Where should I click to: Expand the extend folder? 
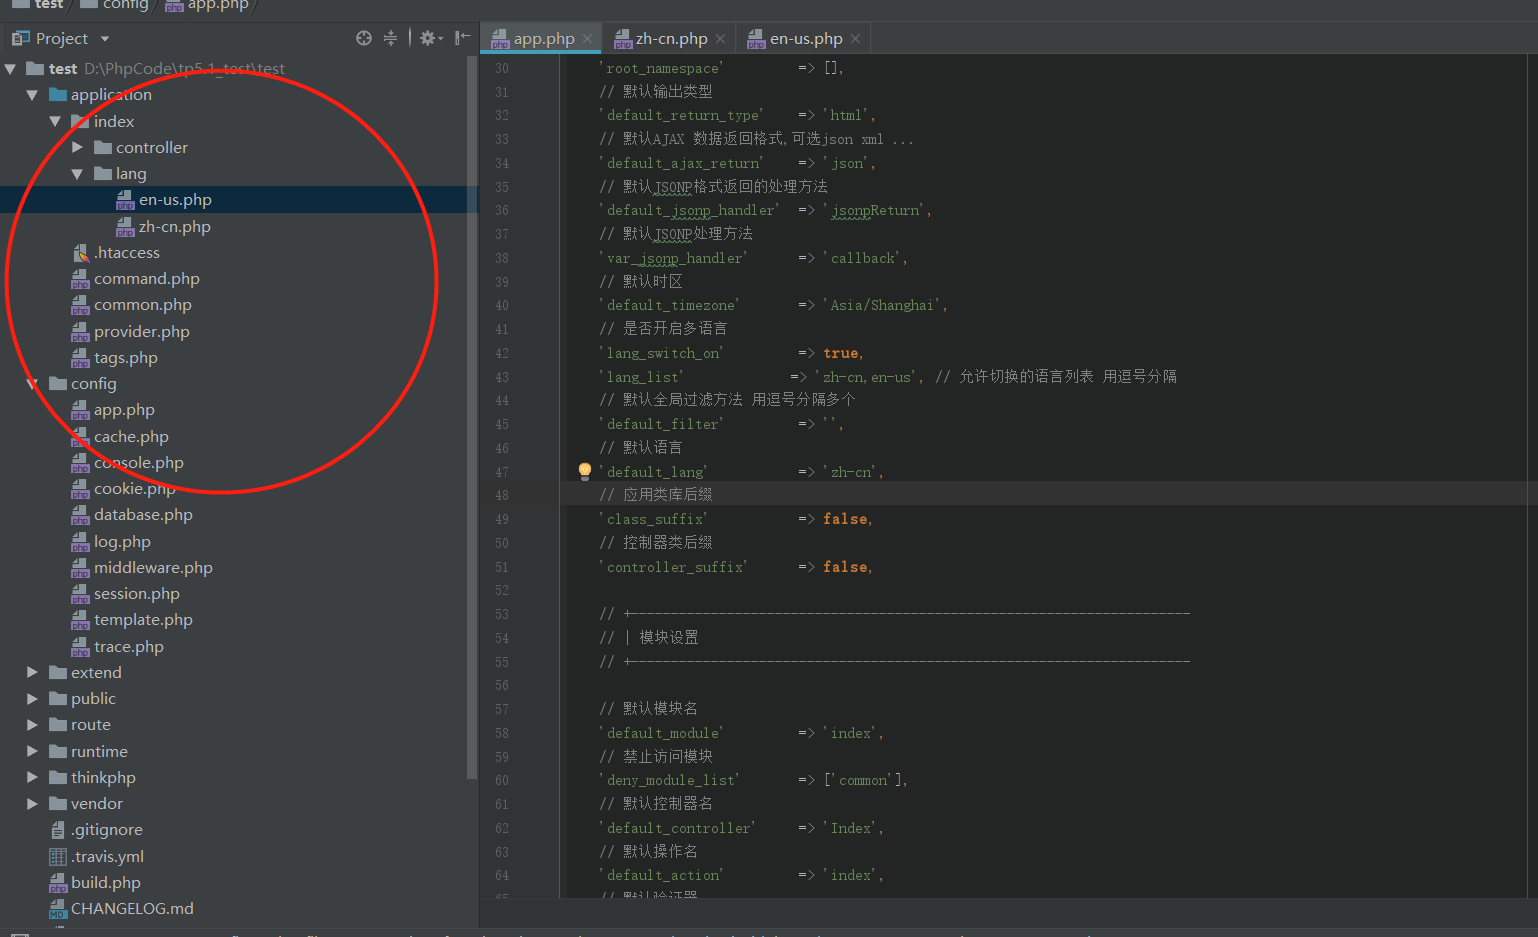point(31,672)
